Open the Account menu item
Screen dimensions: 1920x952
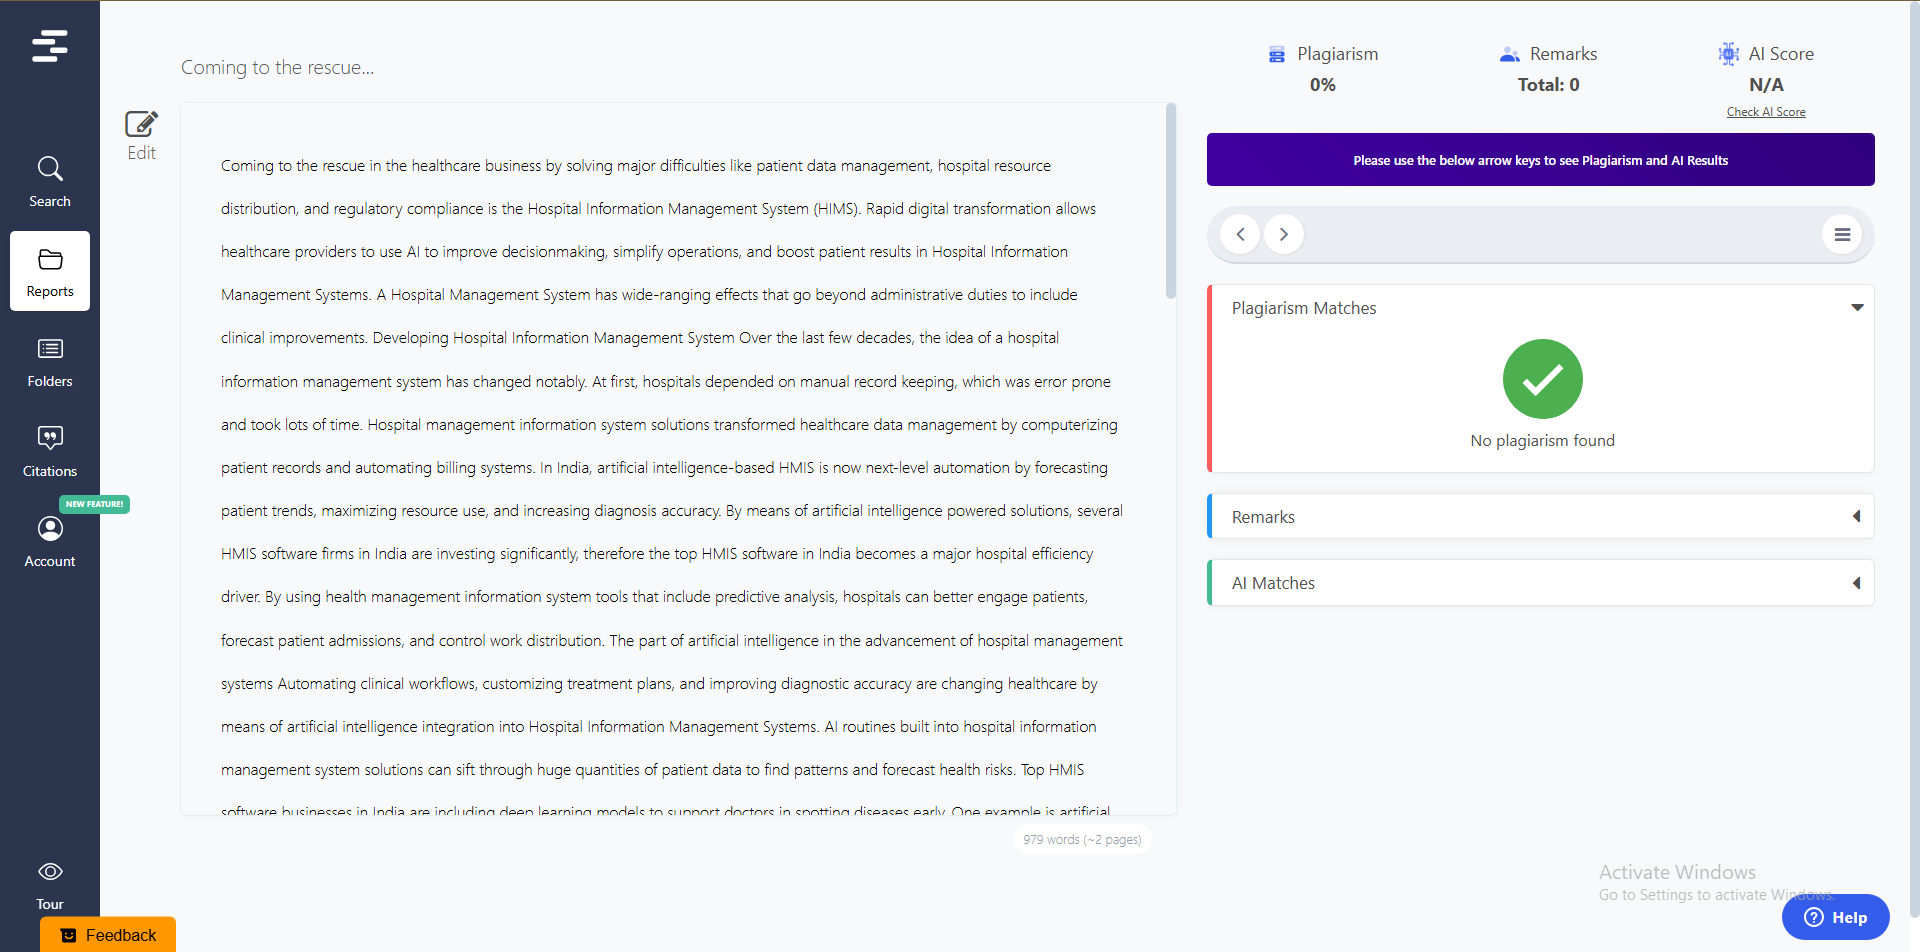tap(50, 541)
